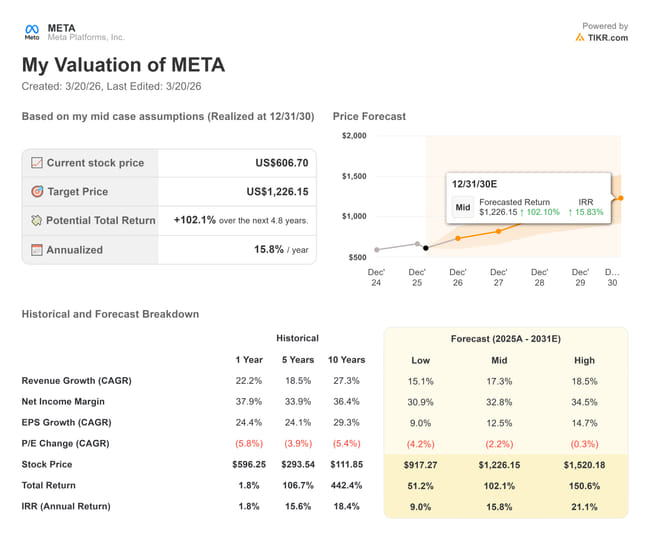Click the 10 Years historical column header
This screenshot has width=650, height=535.
tap(346, 360)
